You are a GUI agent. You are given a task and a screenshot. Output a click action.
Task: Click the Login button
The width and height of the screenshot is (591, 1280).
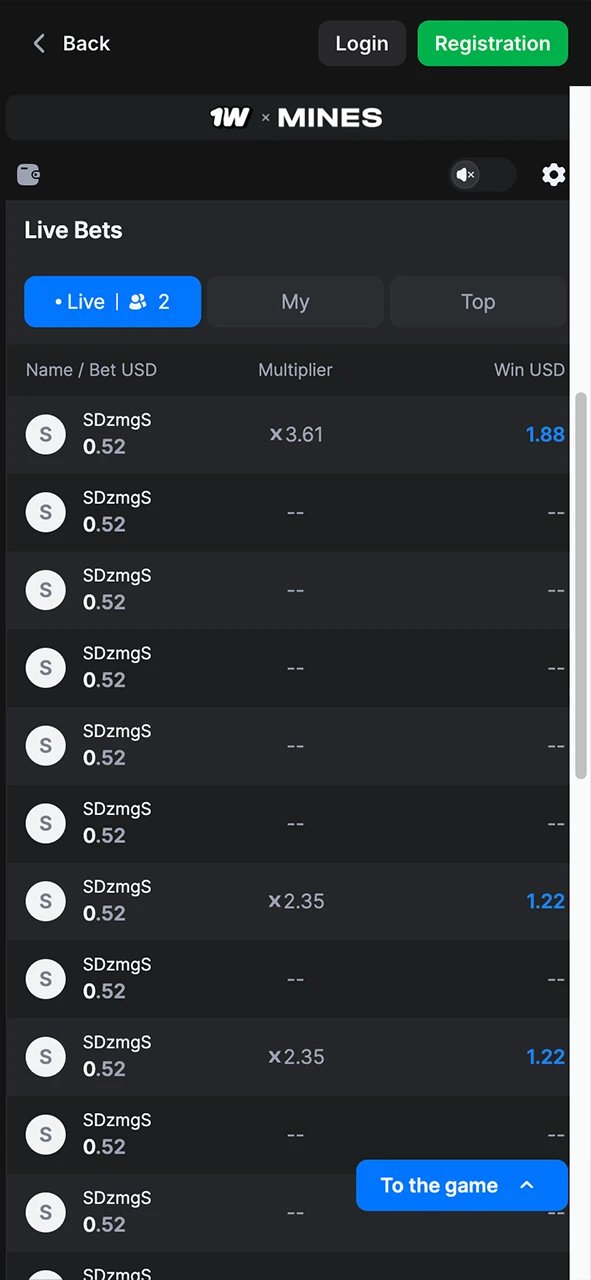click(362, 43)
